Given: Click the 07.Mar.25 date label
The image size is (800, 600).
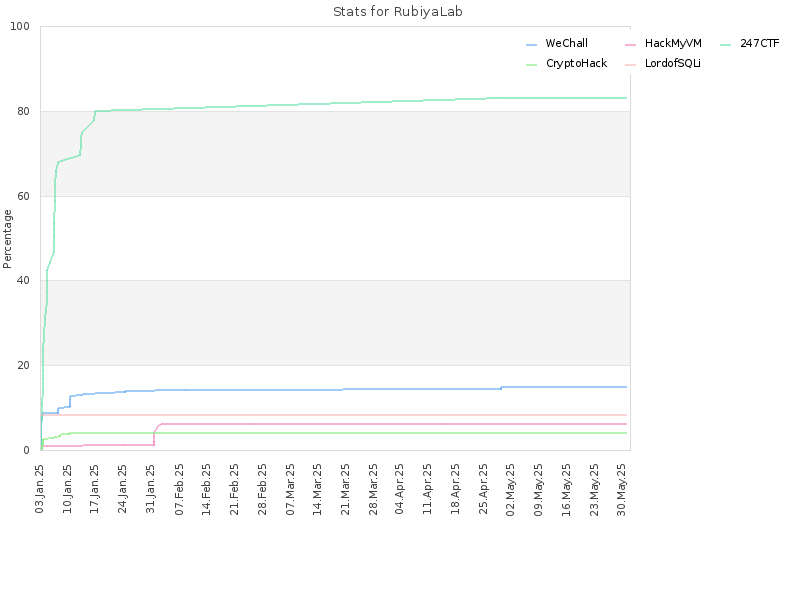Looking at the screenshot, I should click(x=290, y=489).
